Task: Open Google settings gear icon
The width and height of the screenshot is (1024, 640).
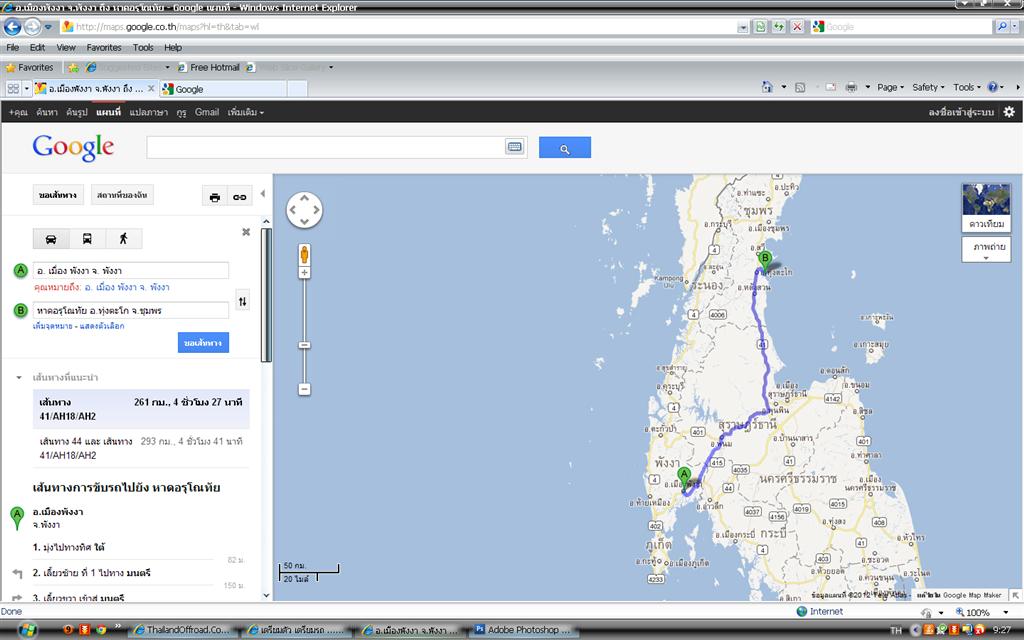Action: point(1009,112)
